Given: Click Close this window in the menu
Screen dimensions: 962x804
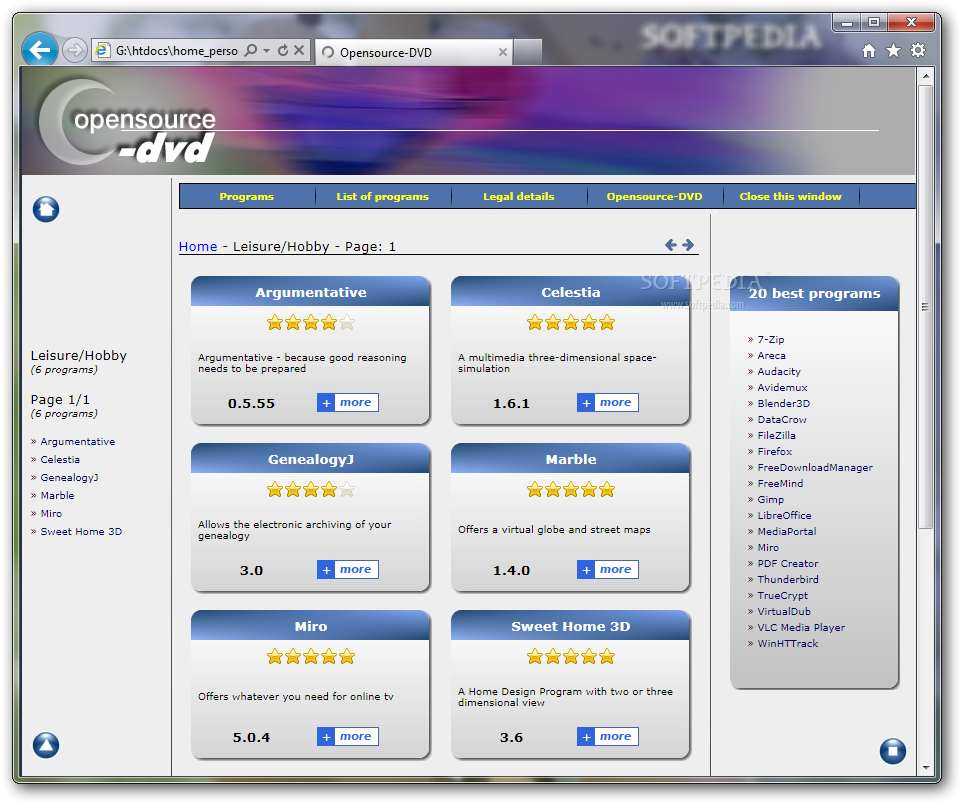Looking at the screenshot, I should [x=791, y=196].
